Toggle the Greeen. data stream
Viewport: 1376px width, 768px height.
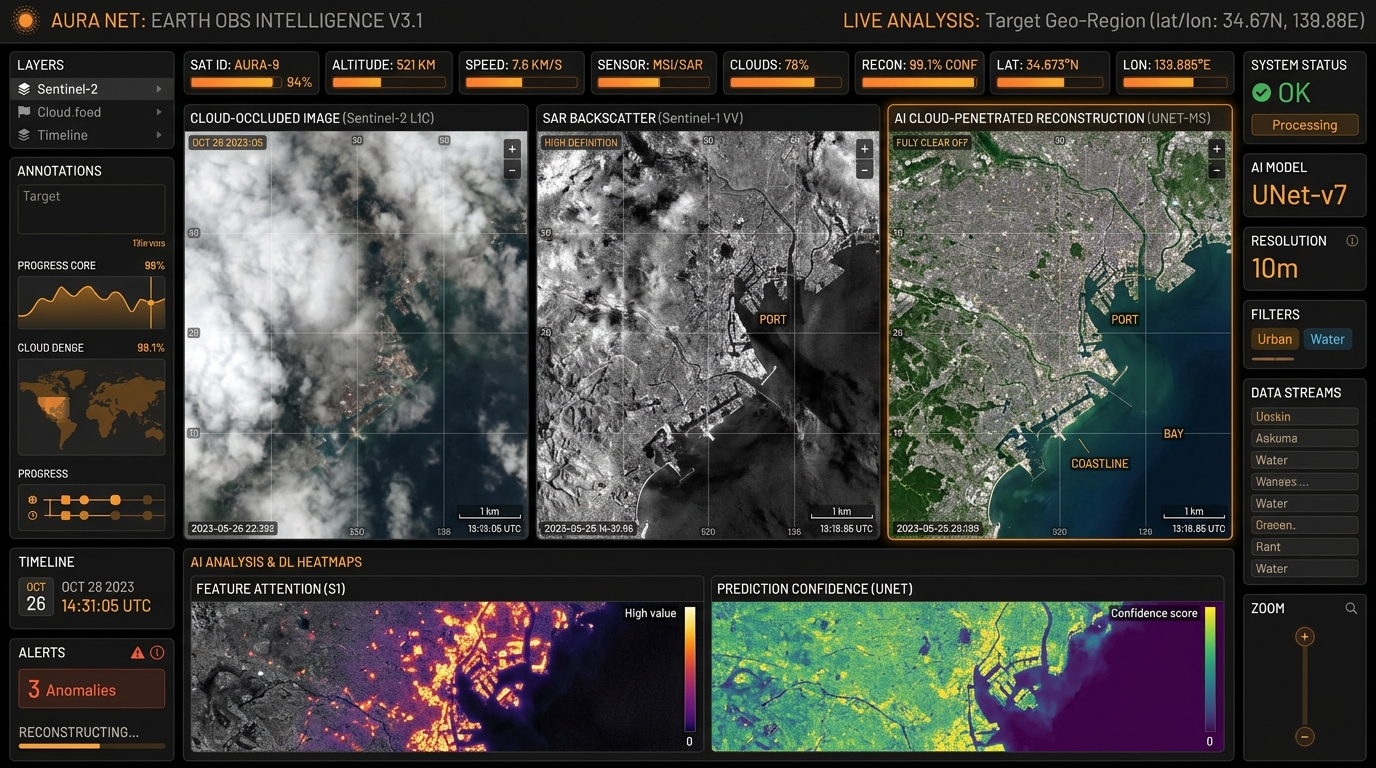pos(1304,525)
